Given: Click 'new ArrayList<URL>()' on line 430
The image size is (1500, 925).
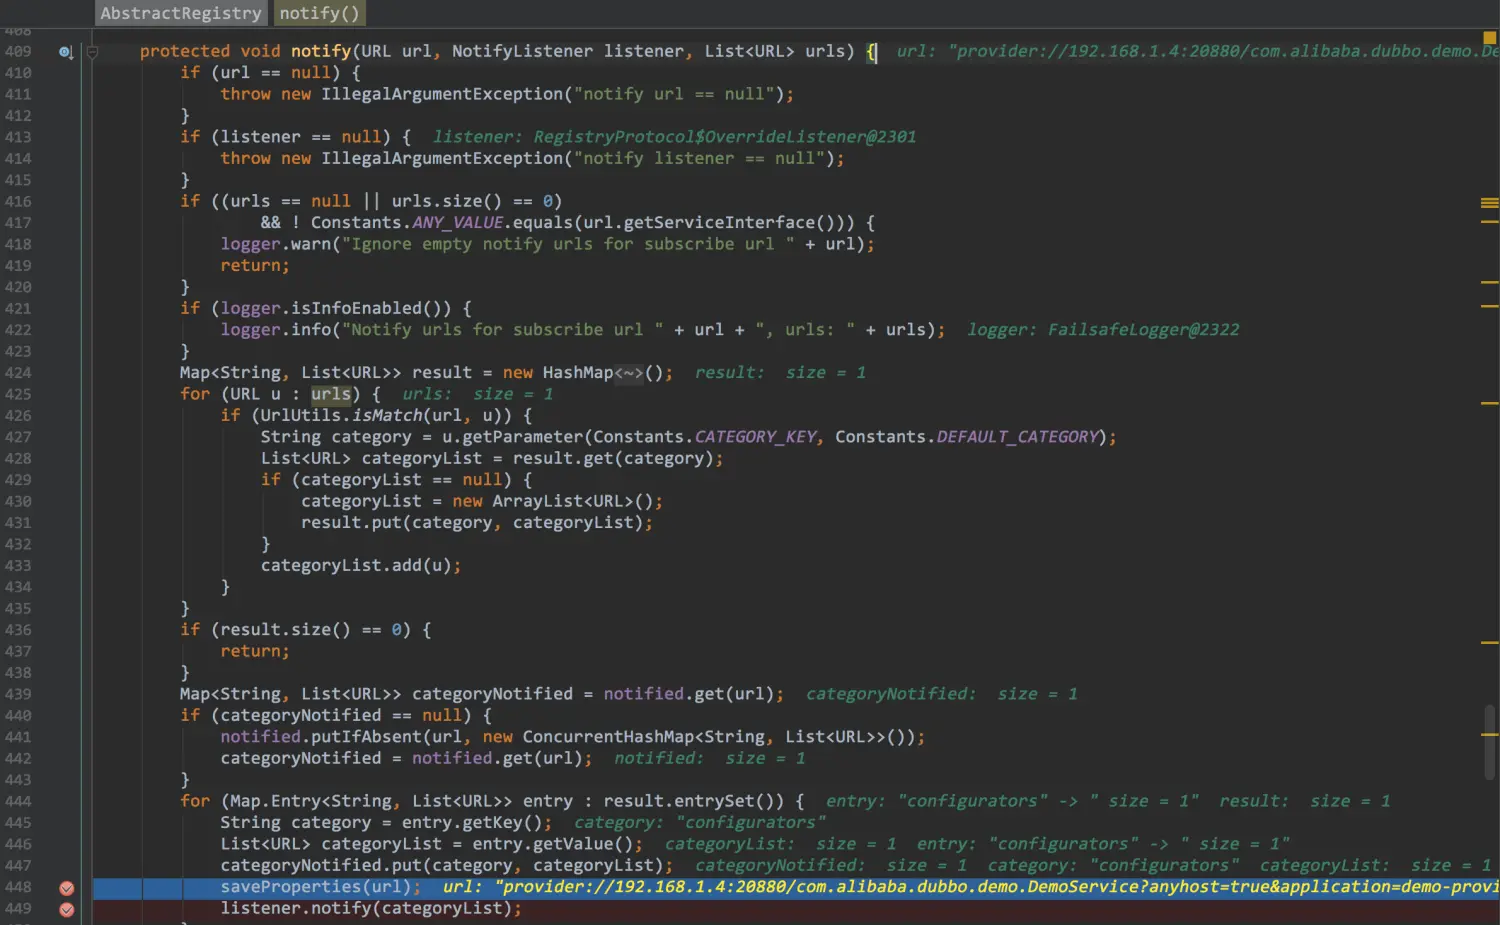Looking at the screenshot, I should (553, 501).
